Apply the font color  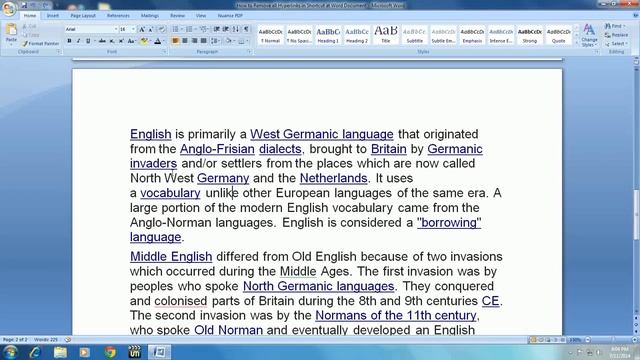point(158,41)
